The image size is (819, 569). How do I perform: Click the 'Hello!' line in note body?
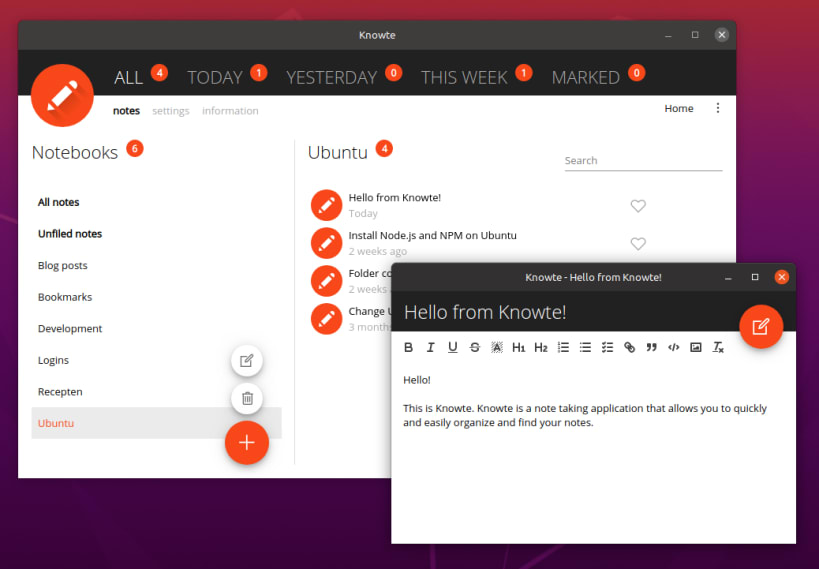point(417,380)
